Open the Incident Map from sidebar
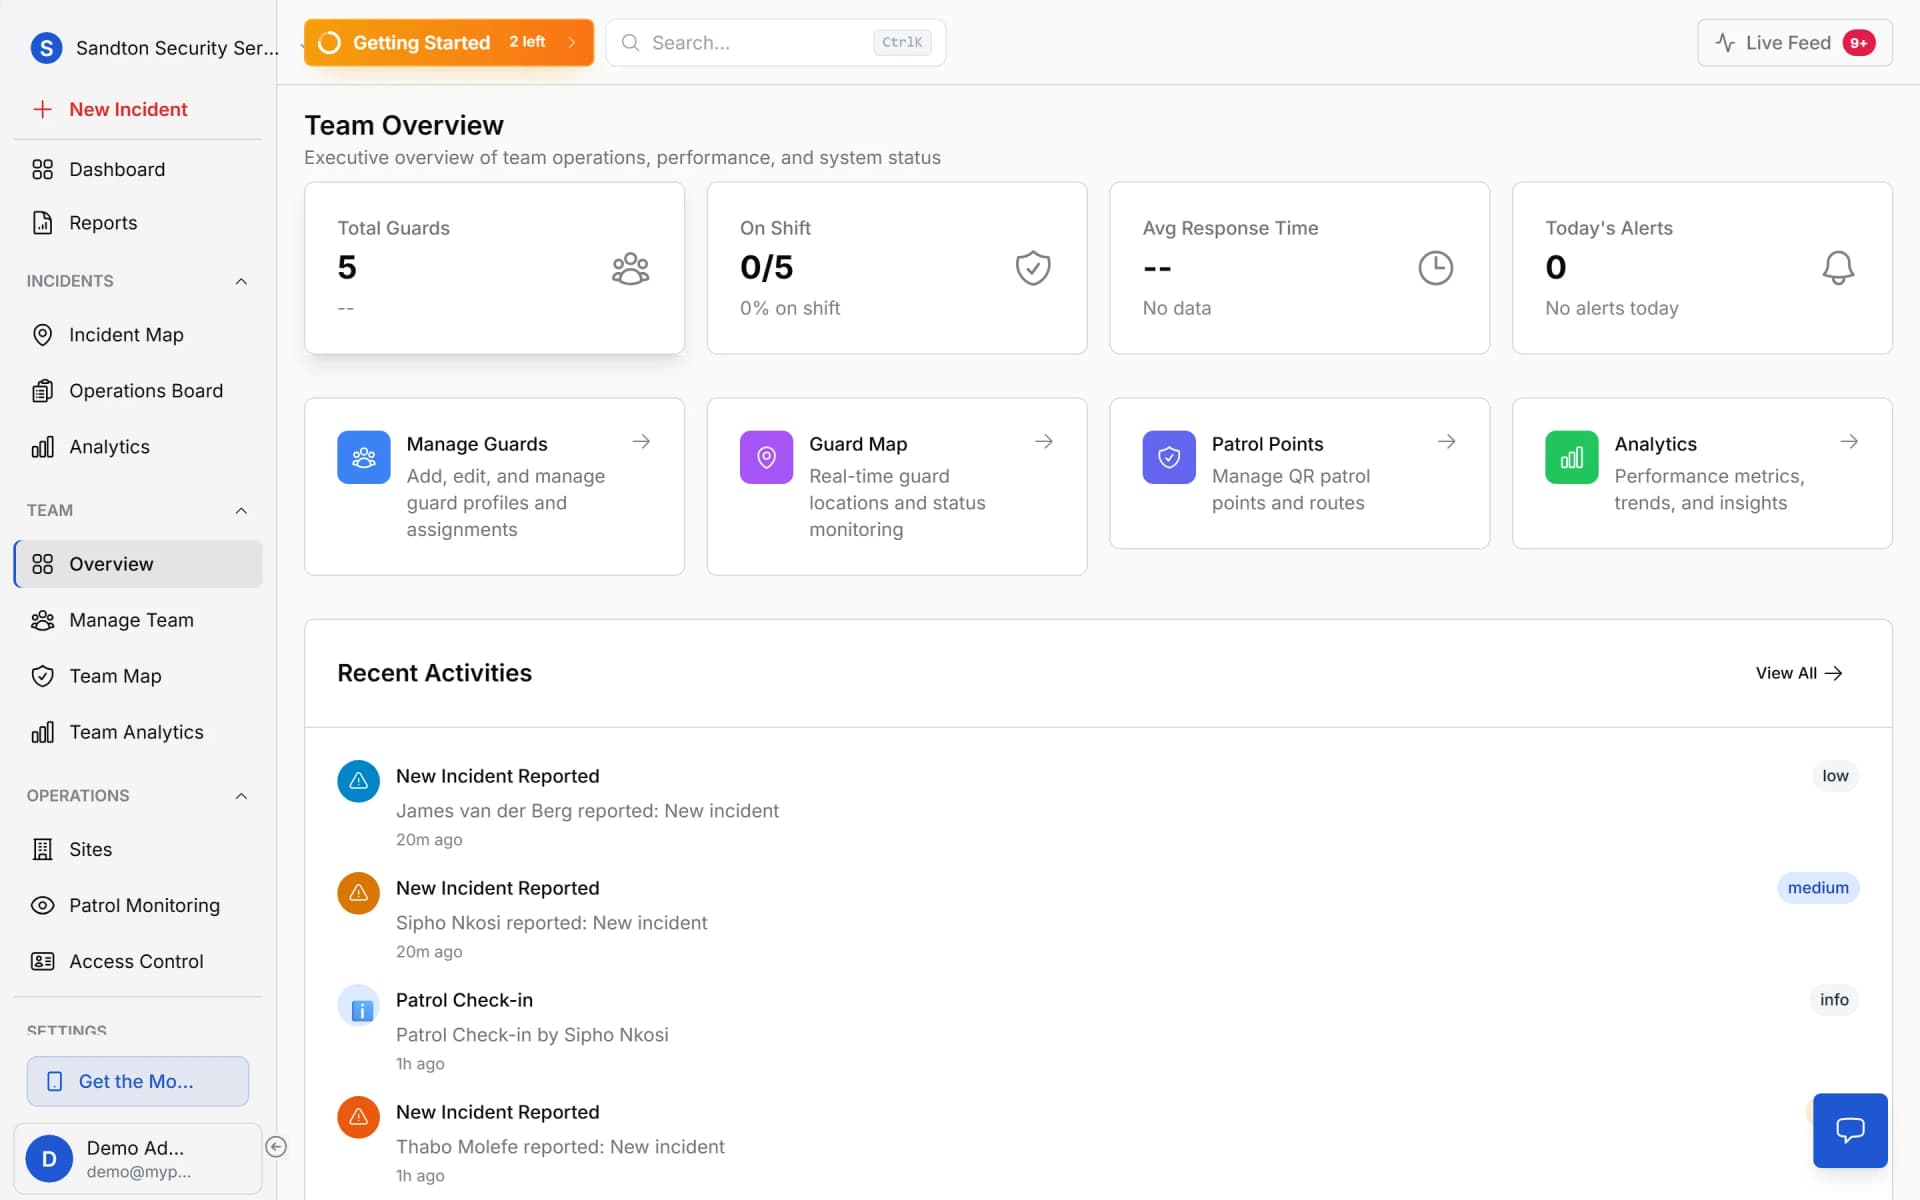The width and height of the screenshot is (1920, 1200). [125, 334]
